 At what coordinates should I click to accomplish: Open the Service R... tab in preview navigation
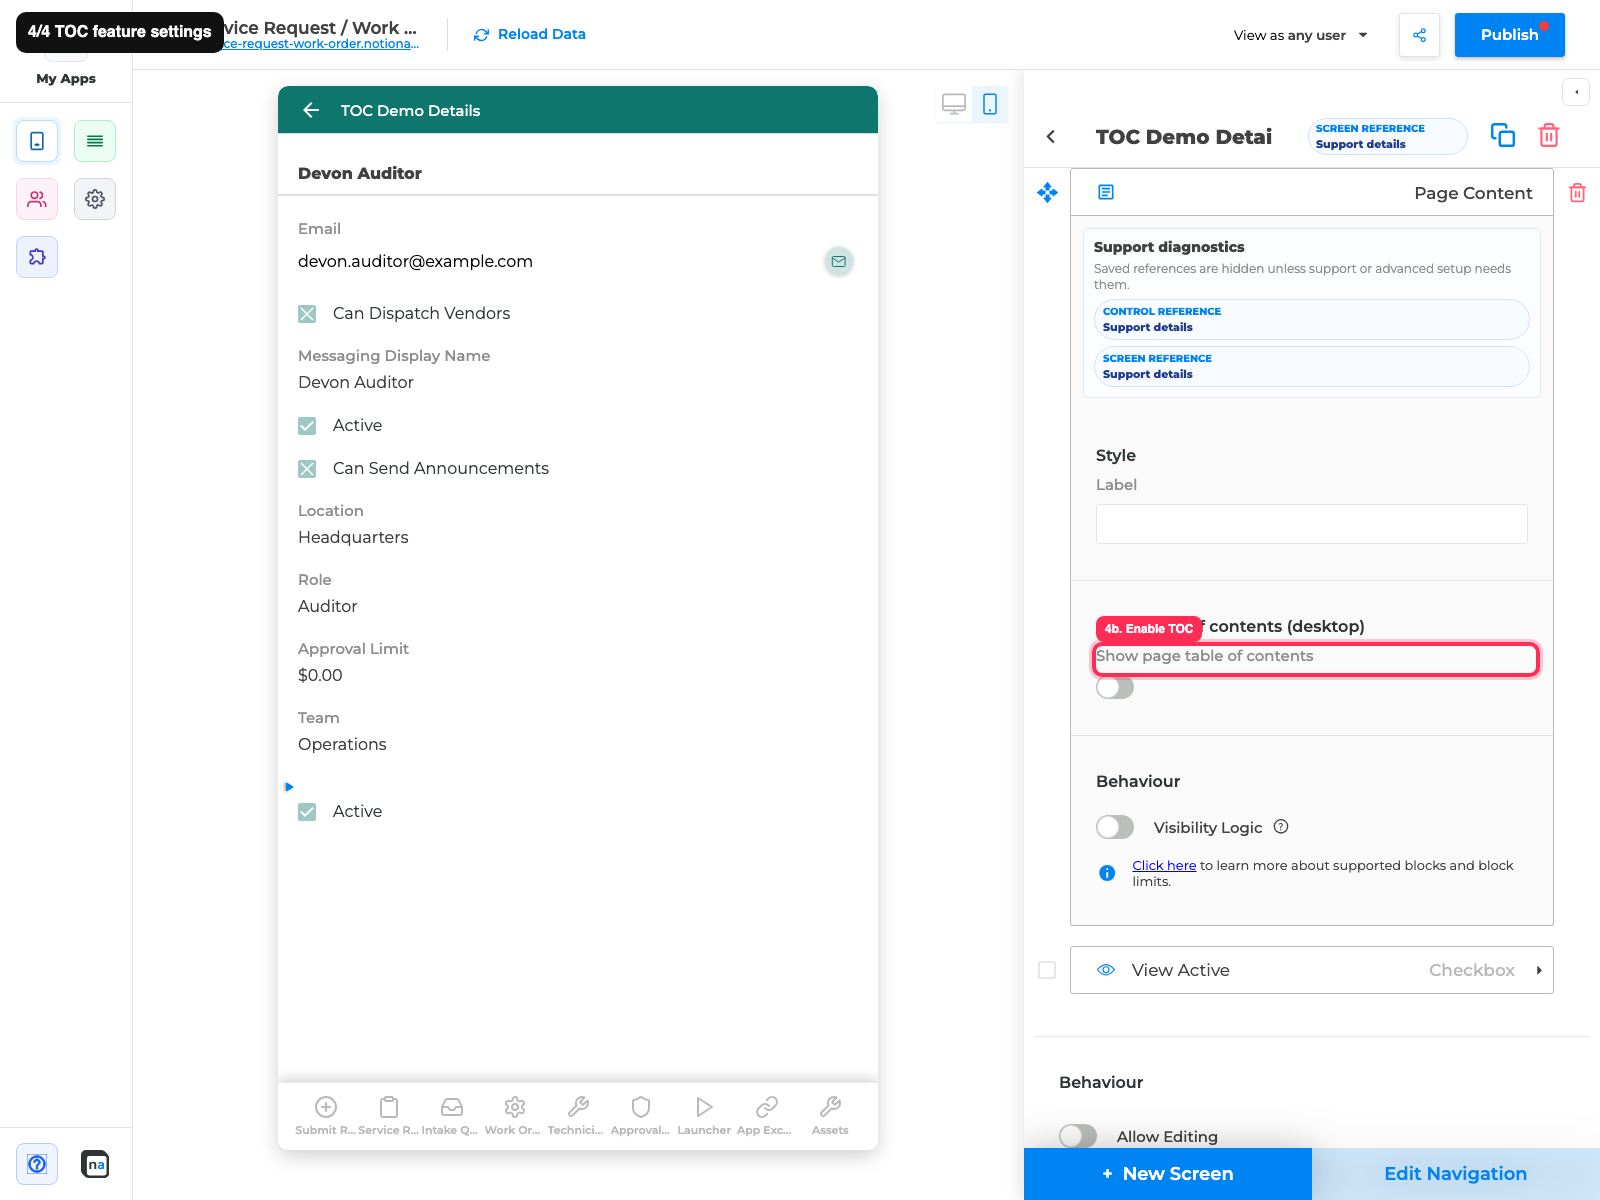(389, 1115)
